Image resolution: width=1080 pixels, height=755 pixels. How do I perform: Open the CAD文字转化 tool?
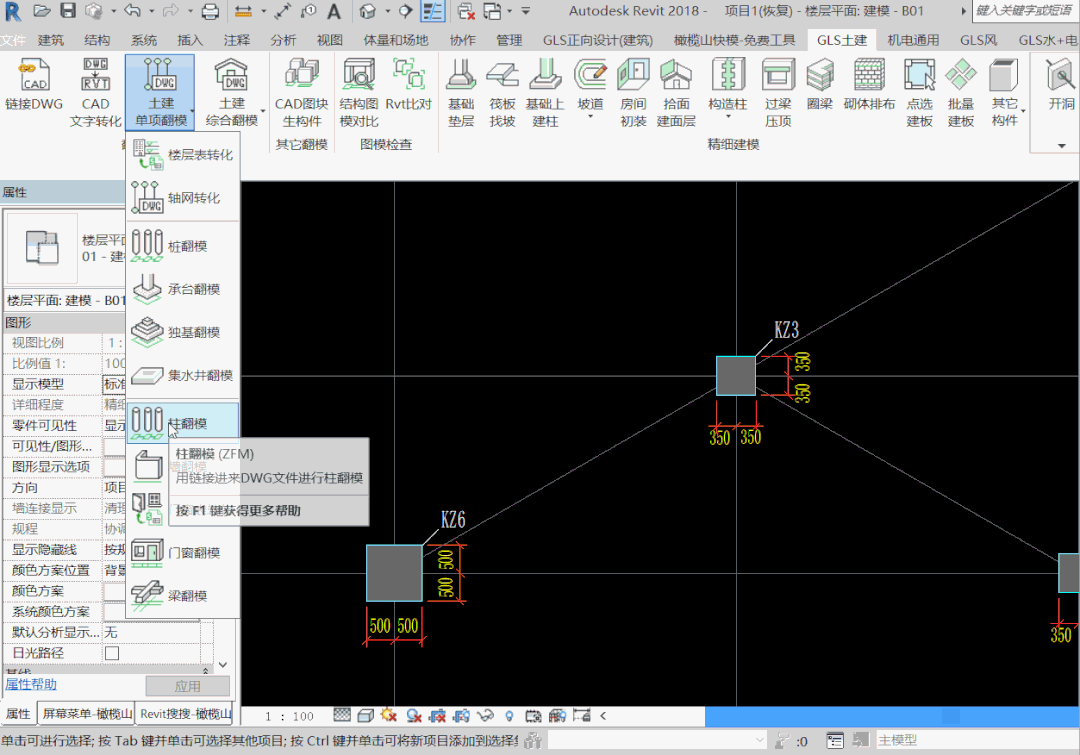point(95,92)
